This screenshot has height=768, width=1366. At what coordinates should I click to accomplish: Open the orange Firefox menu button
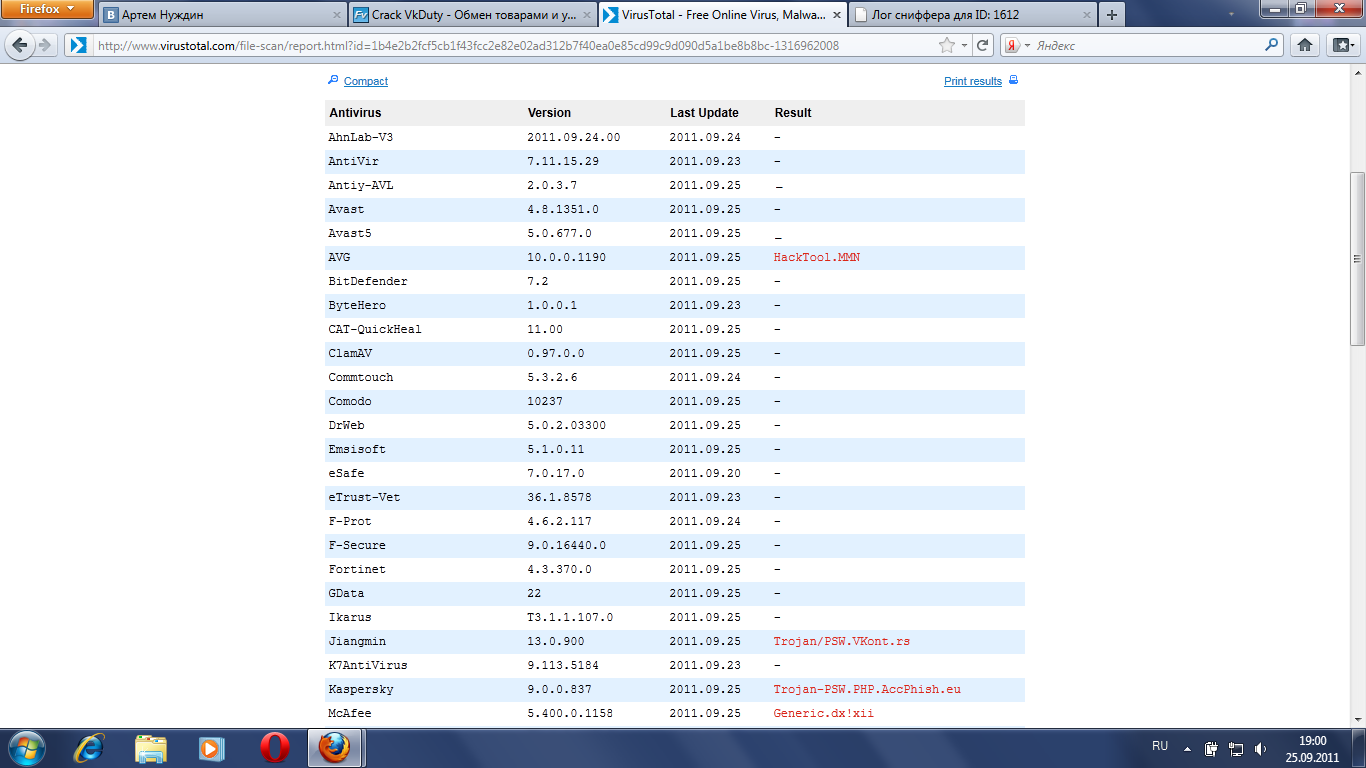click(47, 9)
